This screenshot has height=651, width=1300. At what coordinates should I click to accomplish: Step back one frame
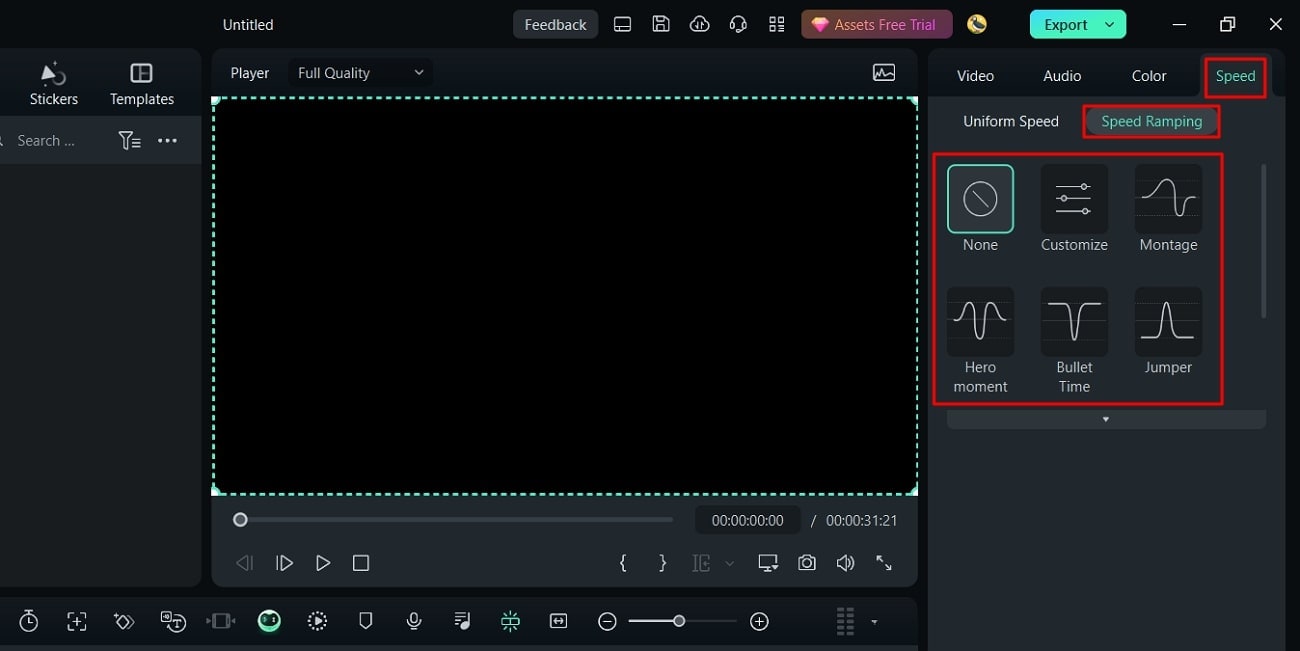244,563
